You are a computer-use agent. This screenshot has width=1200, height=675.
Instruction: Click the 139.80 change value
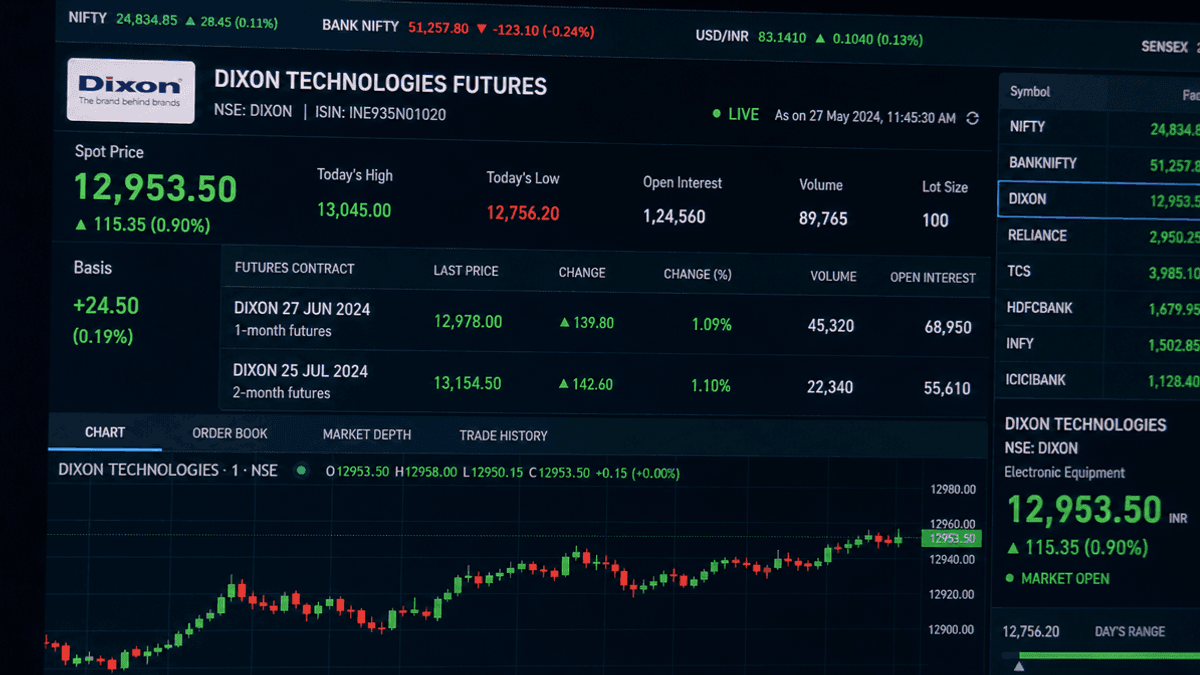click(586, 323)
